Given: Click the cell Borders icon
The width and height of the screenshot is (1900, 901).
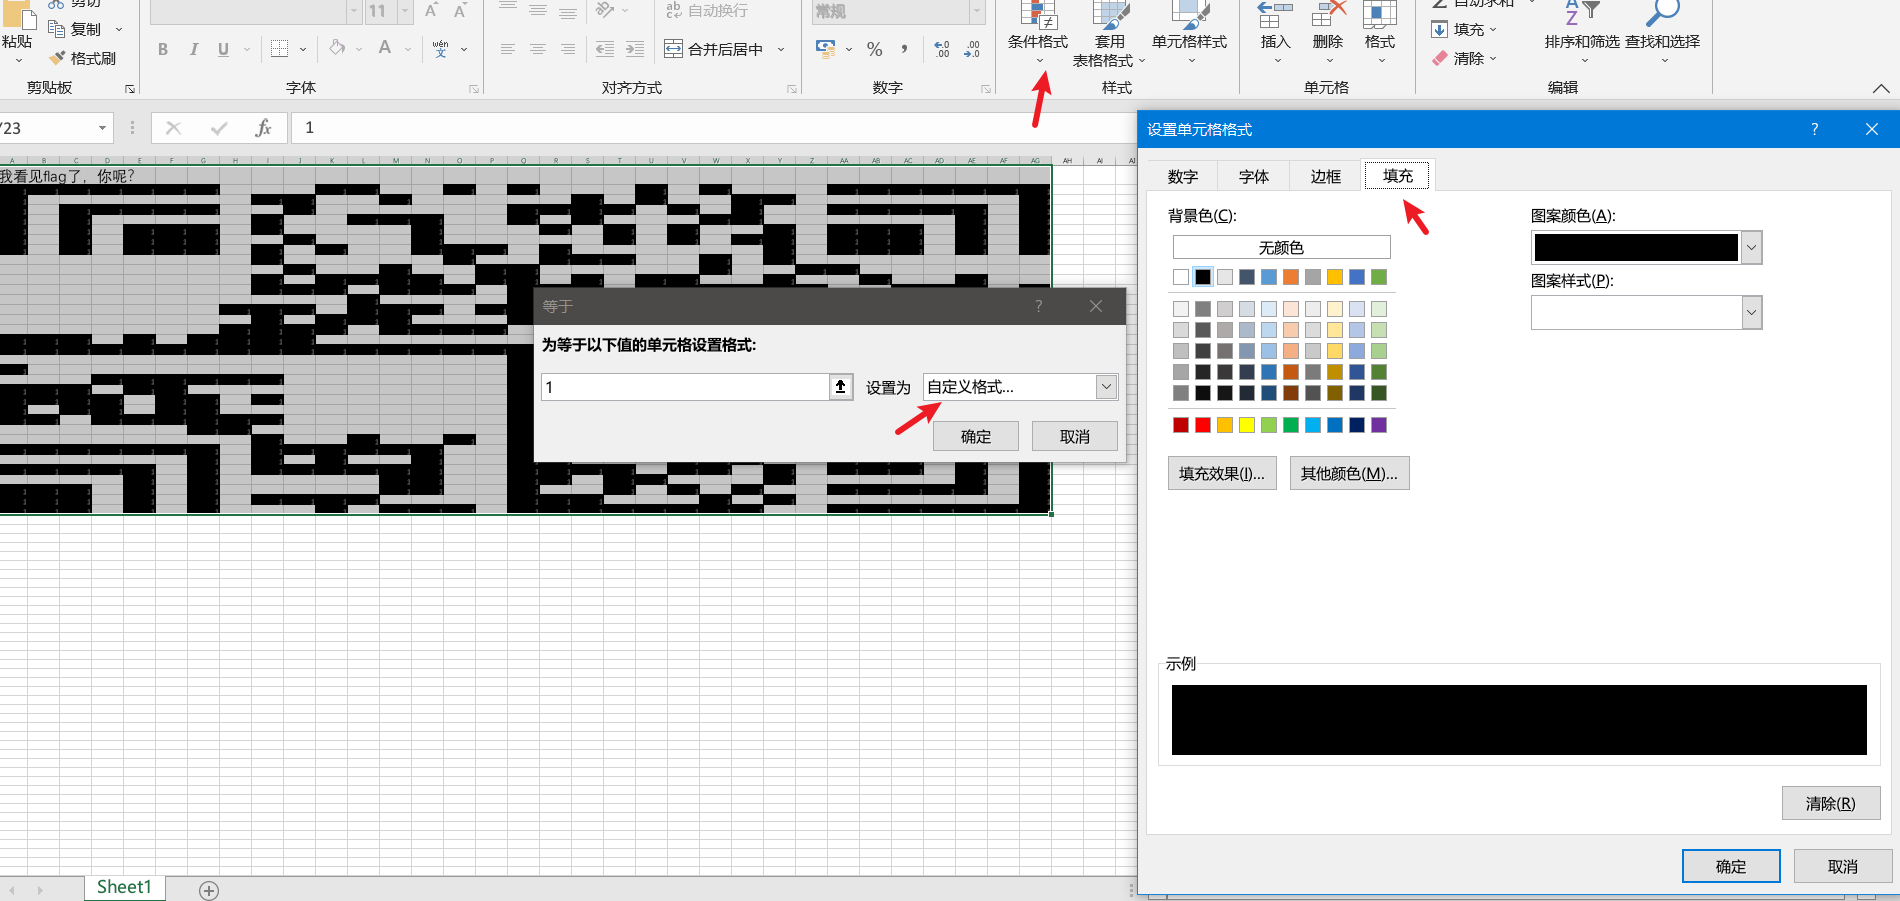Looking at the screenshot, I should point(280,48).
